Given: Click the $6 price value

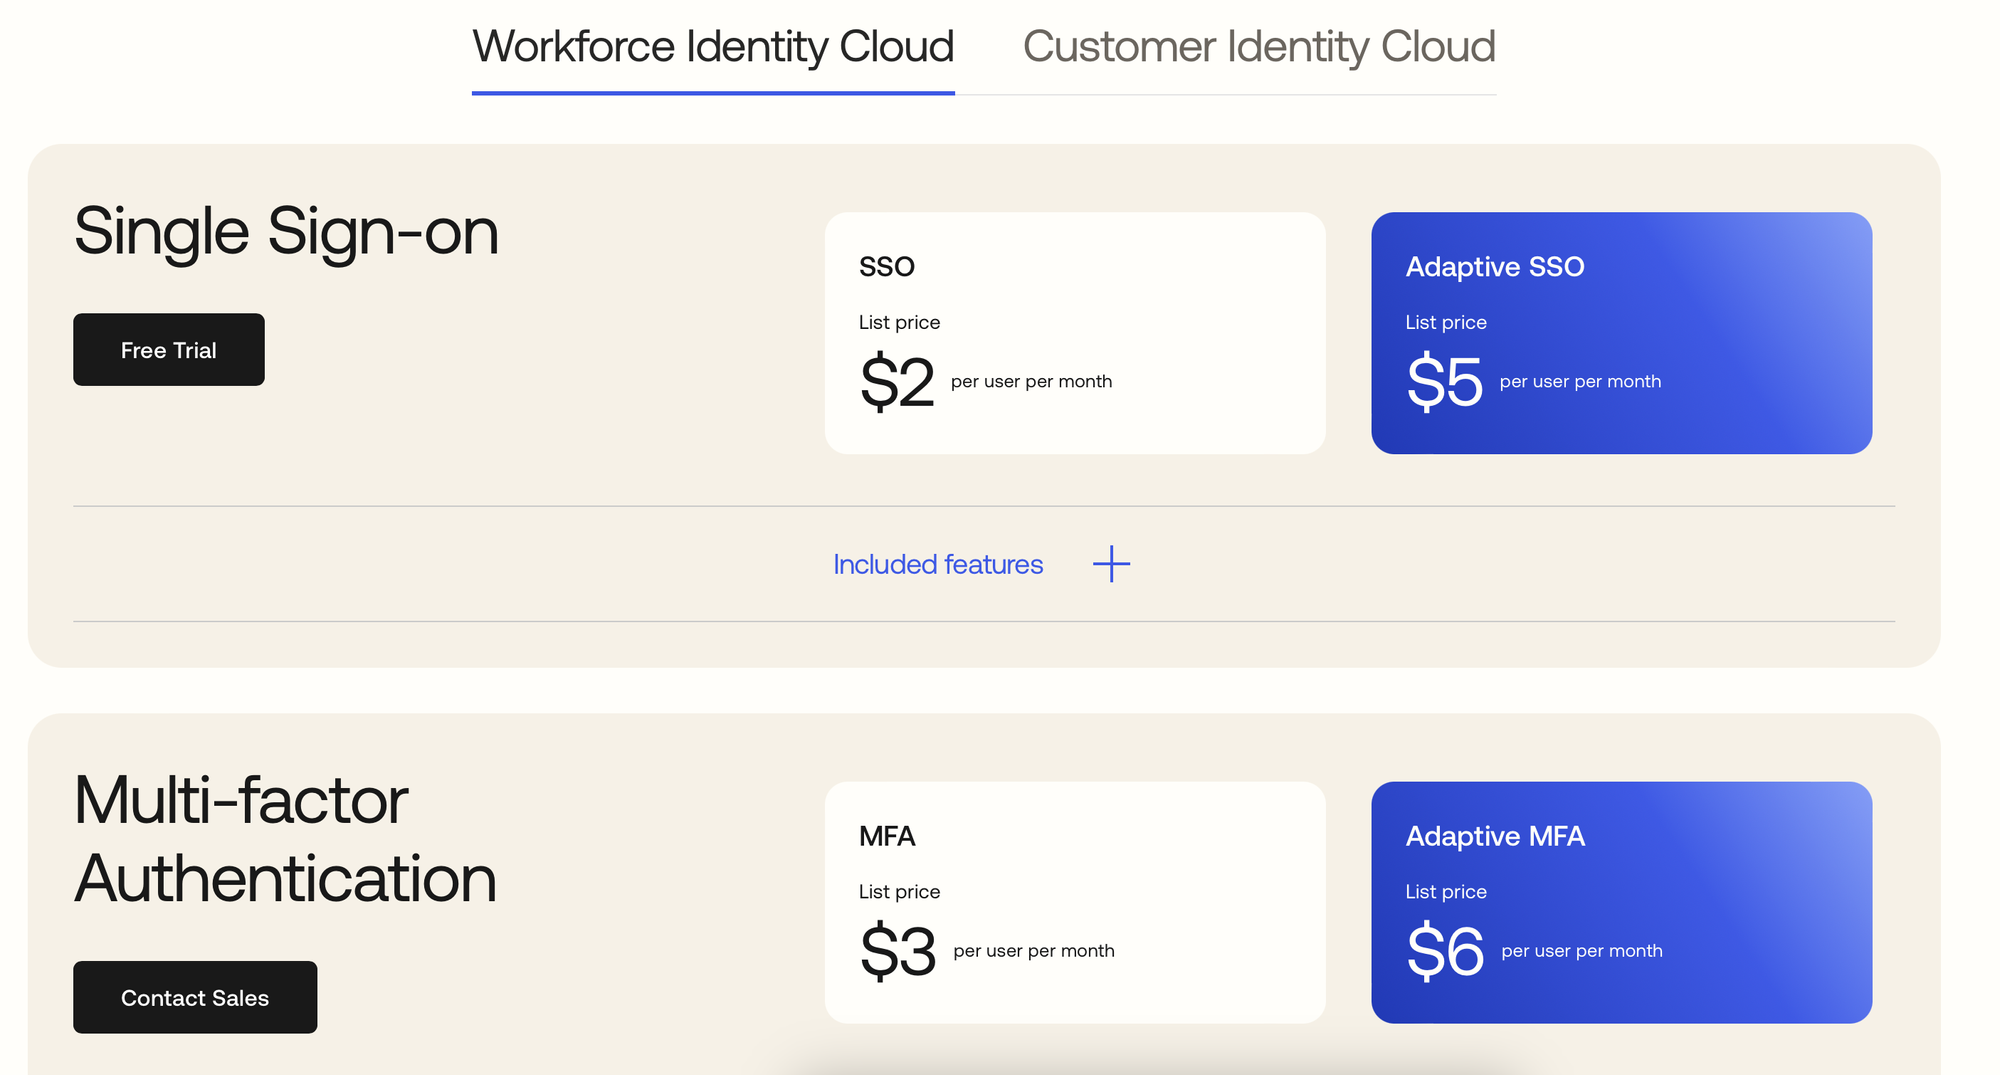Looking at the screenshot, I should pyautogui.click(x=1445, y=951).
